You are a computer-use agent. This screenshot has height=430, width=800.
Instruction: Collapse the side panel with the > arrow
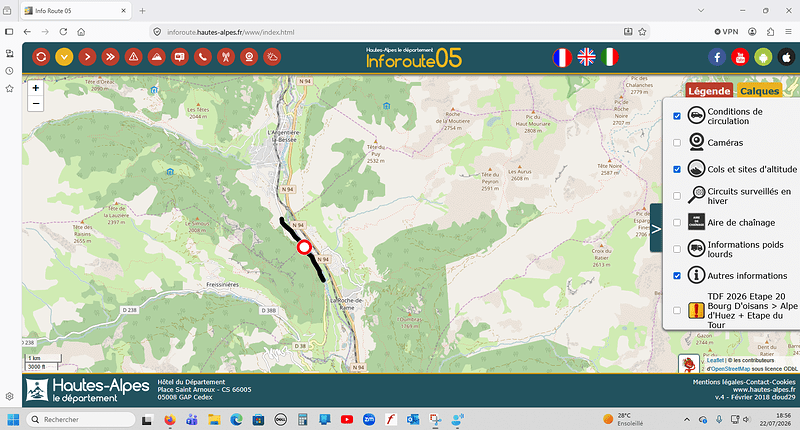656,229
